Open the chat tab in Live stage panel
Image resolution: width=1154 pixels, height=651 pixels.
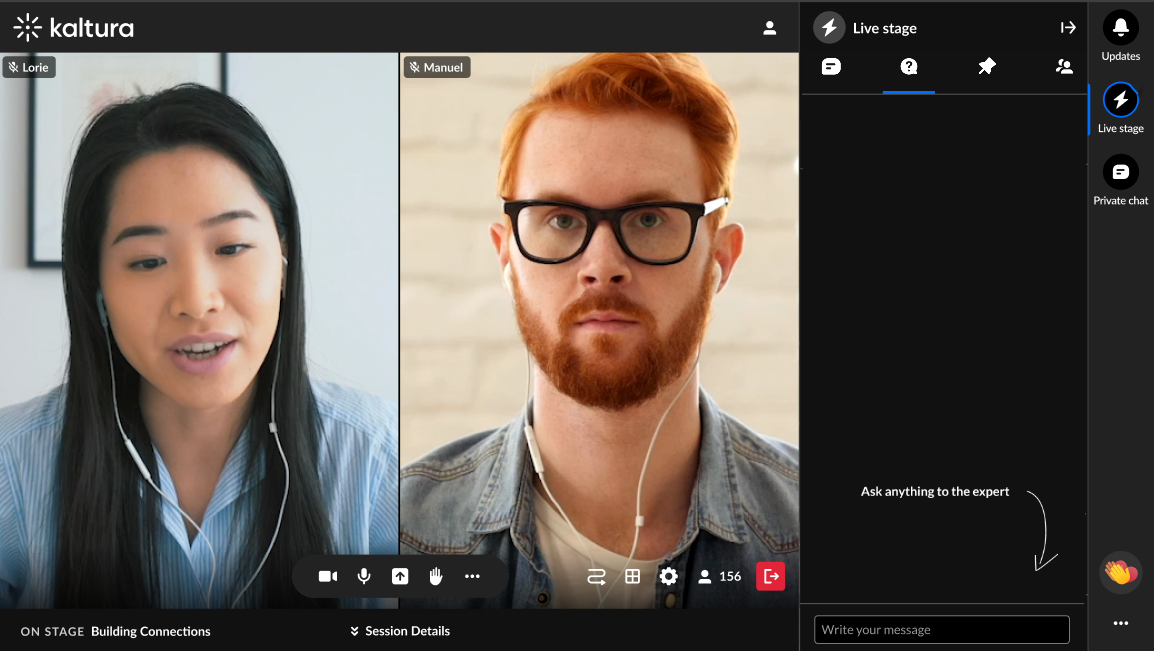tap(831, 67)
